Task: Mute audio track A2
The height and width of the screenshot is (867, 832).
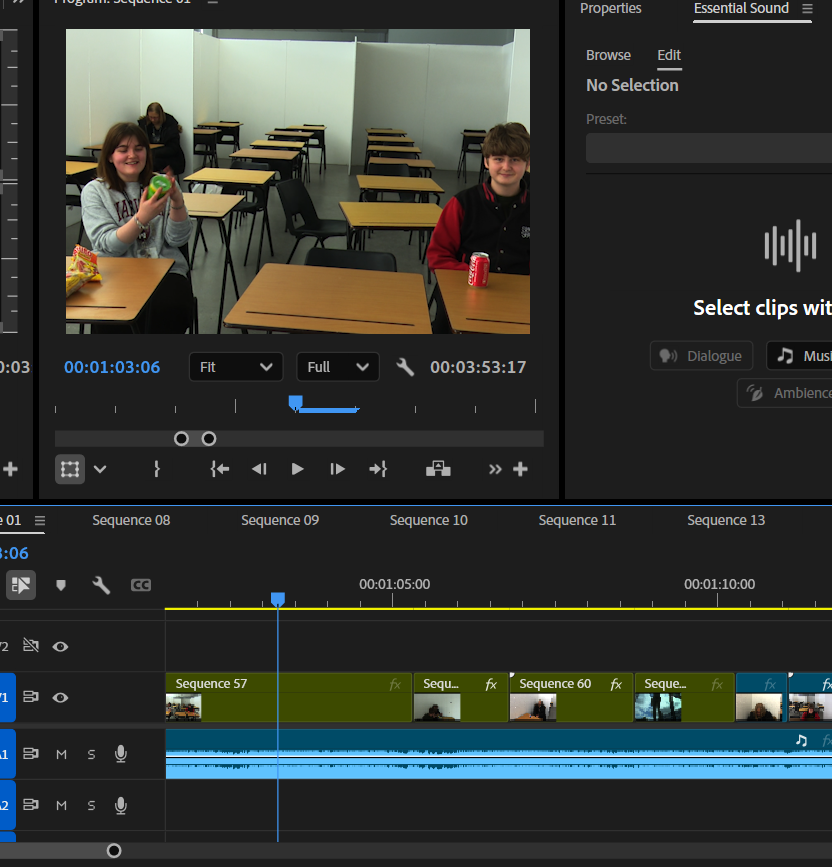Action: [61, 806]
